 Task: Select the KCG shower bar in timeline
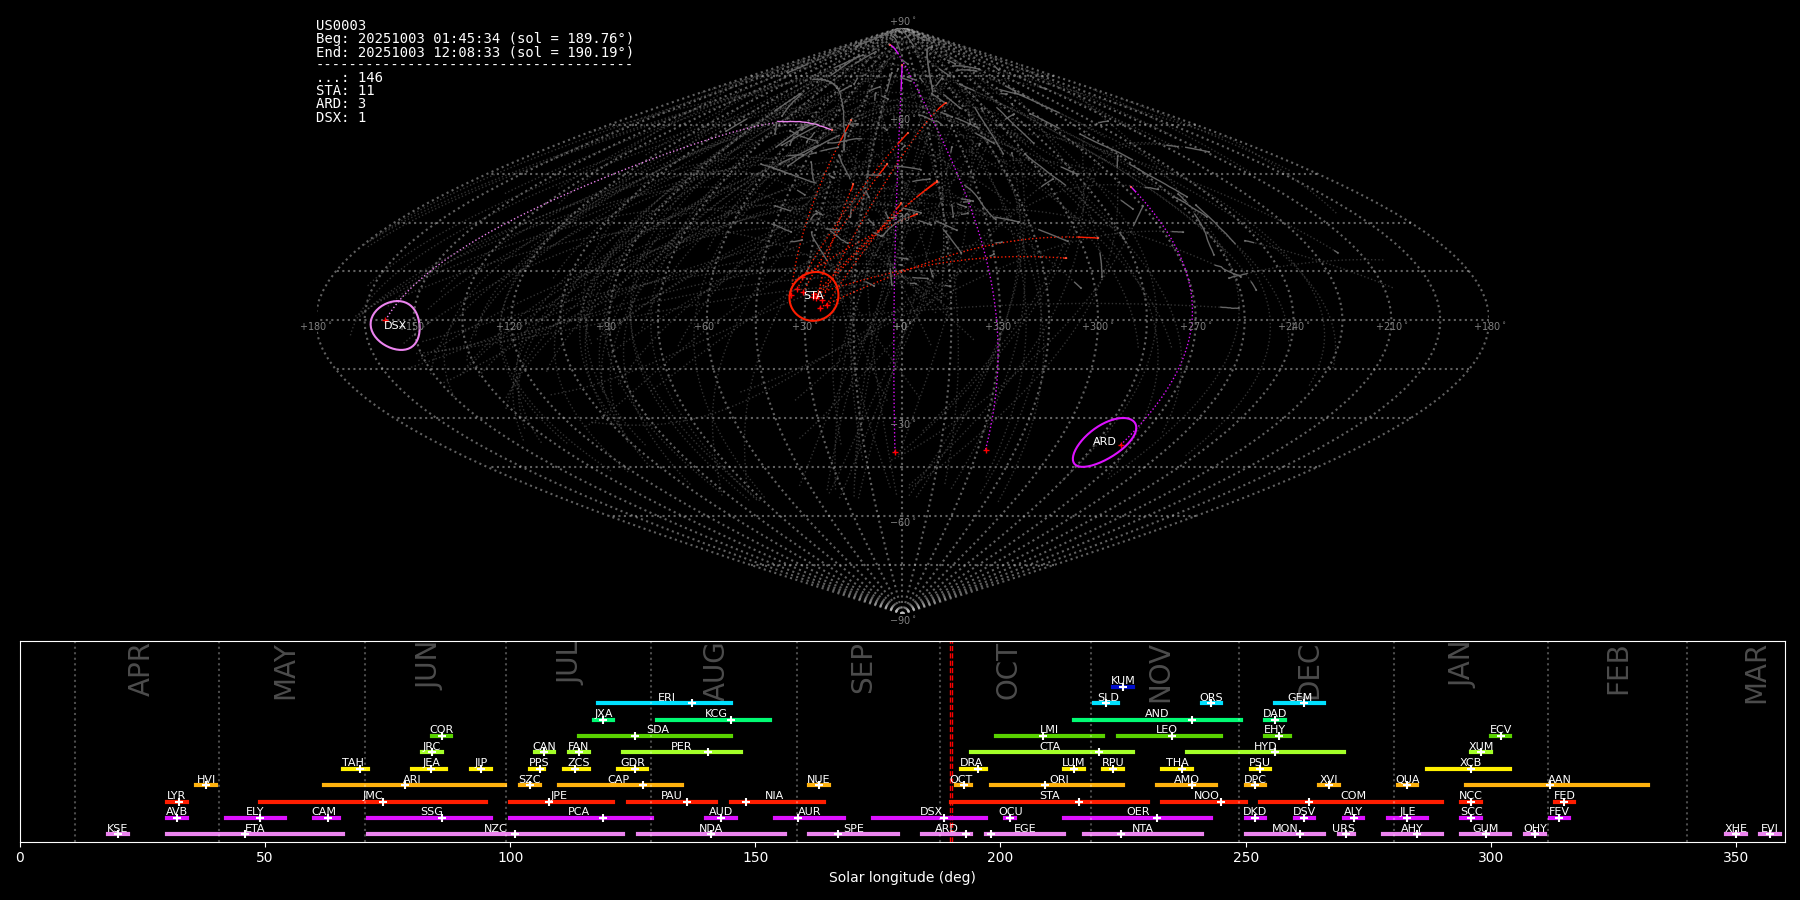tap(713, 719)
